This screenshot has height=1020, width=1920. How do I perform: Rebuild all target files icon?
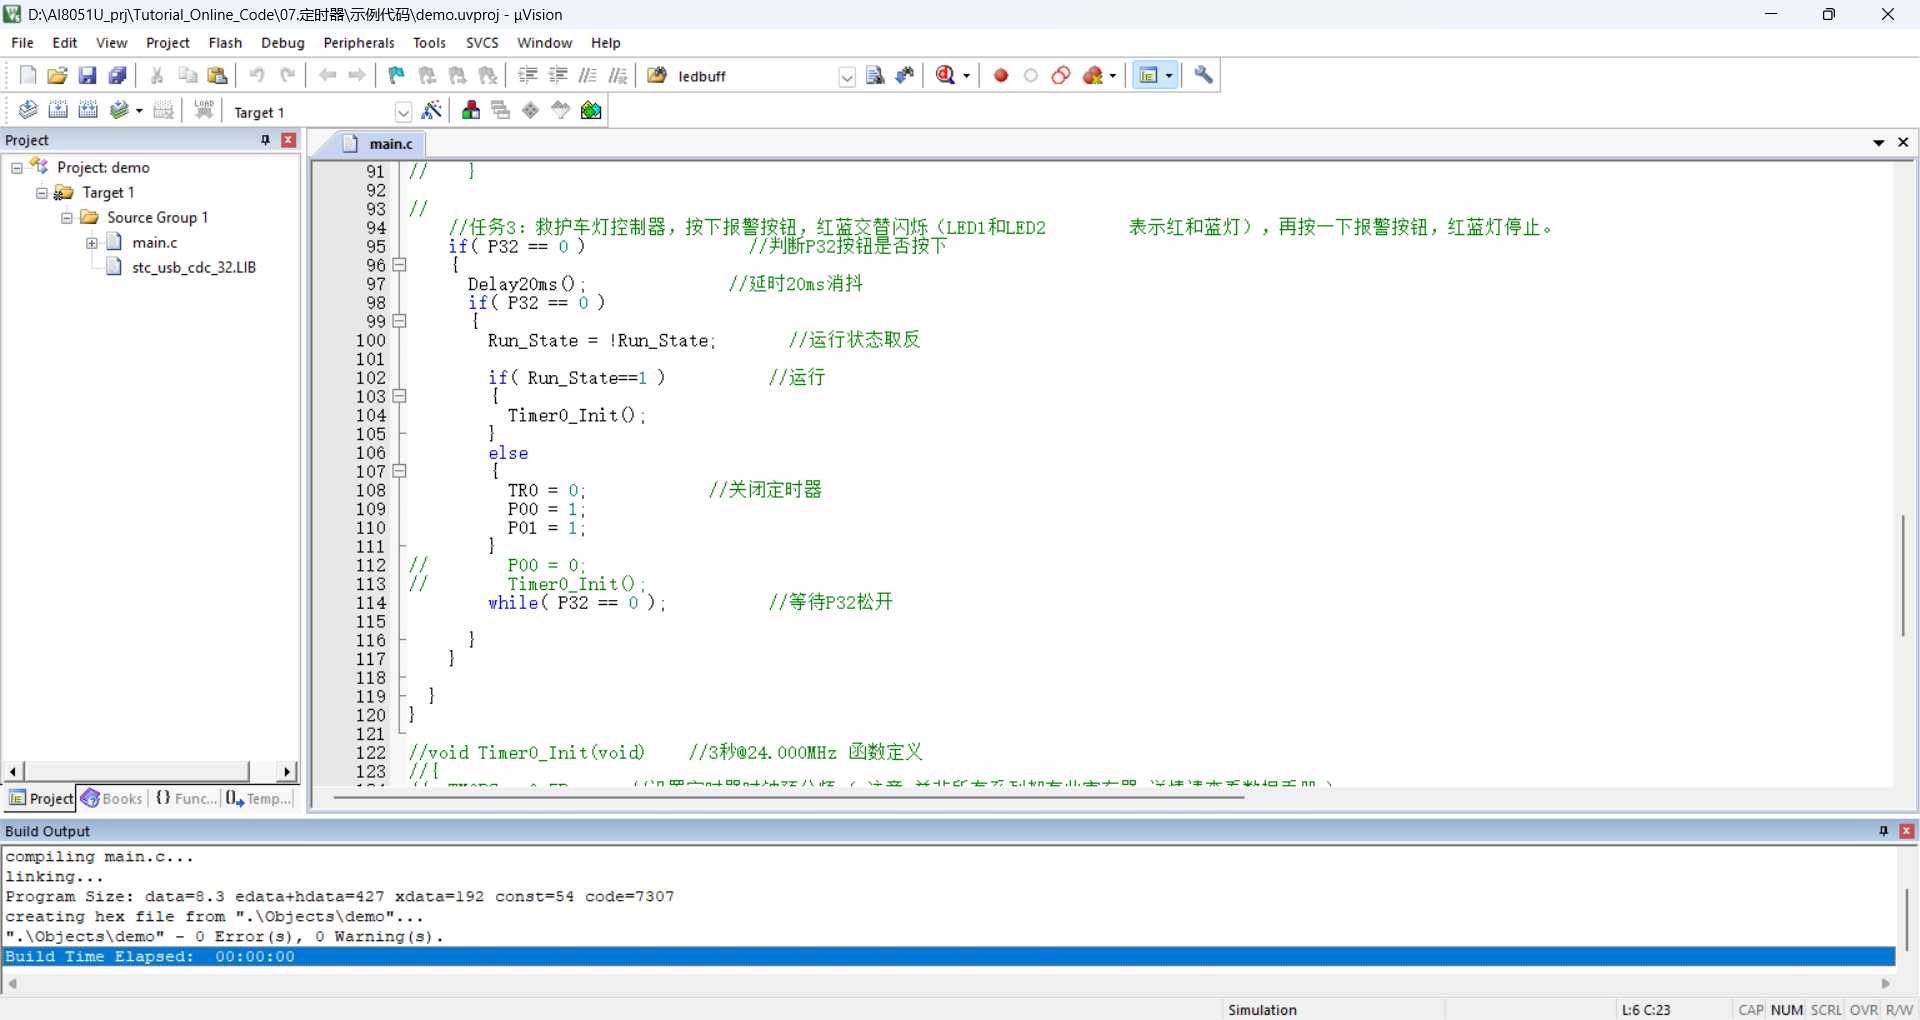coord(88,110)
